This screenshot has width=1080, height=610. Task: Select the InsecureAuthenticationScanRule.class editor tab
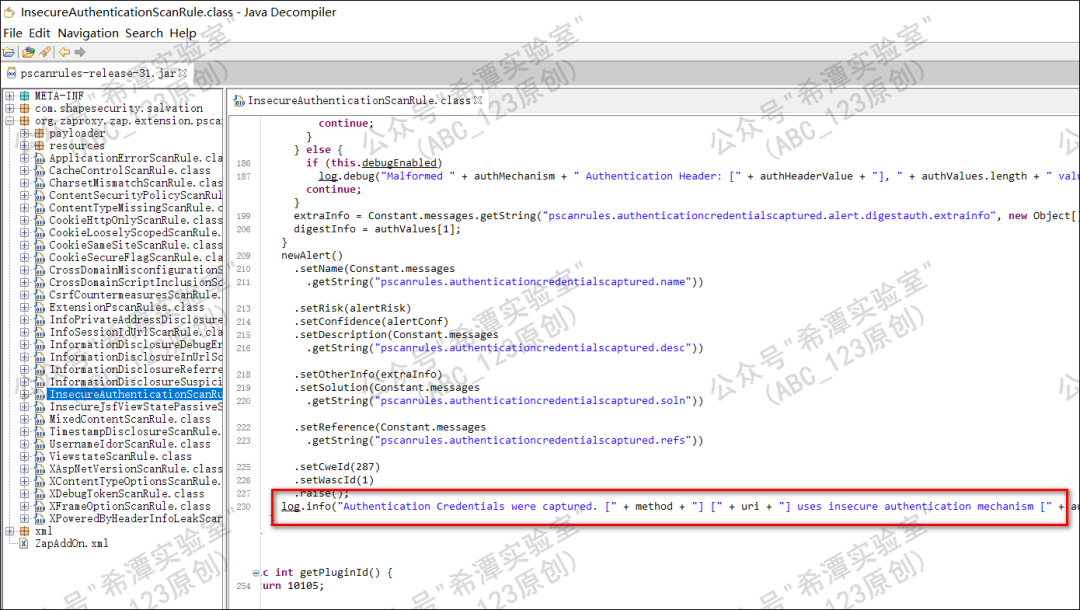click(359, 101)
